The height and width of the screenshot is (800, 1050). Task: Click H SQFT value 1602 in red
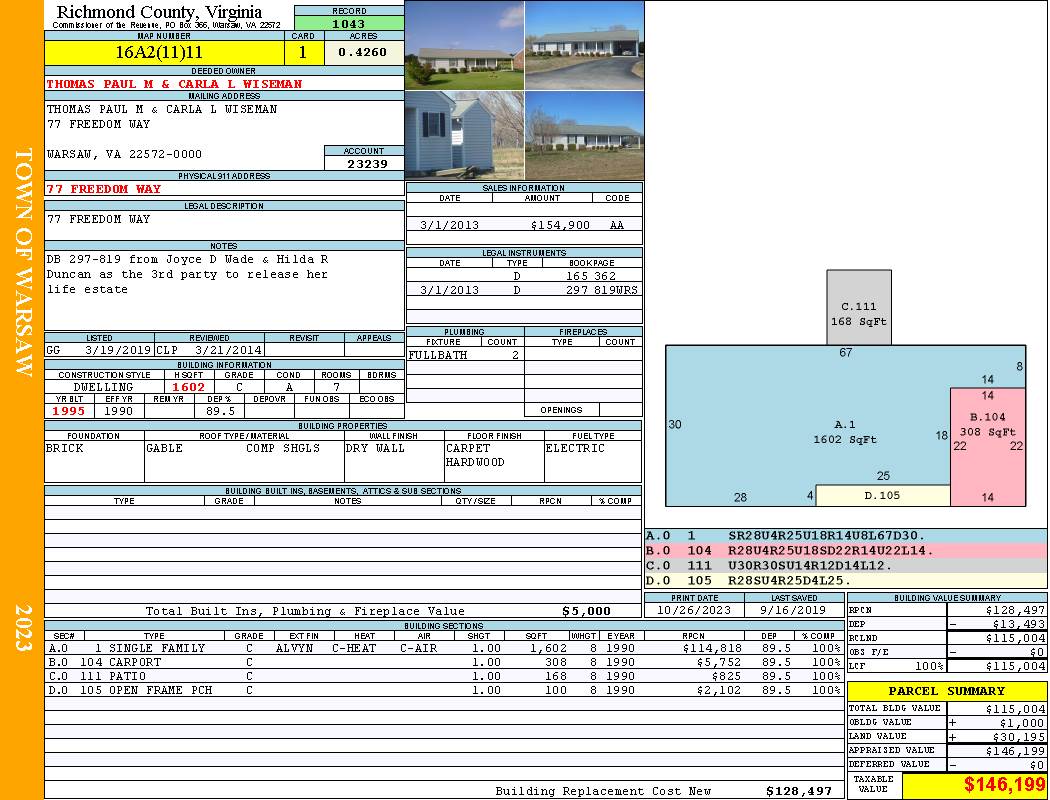click(189, 387)
